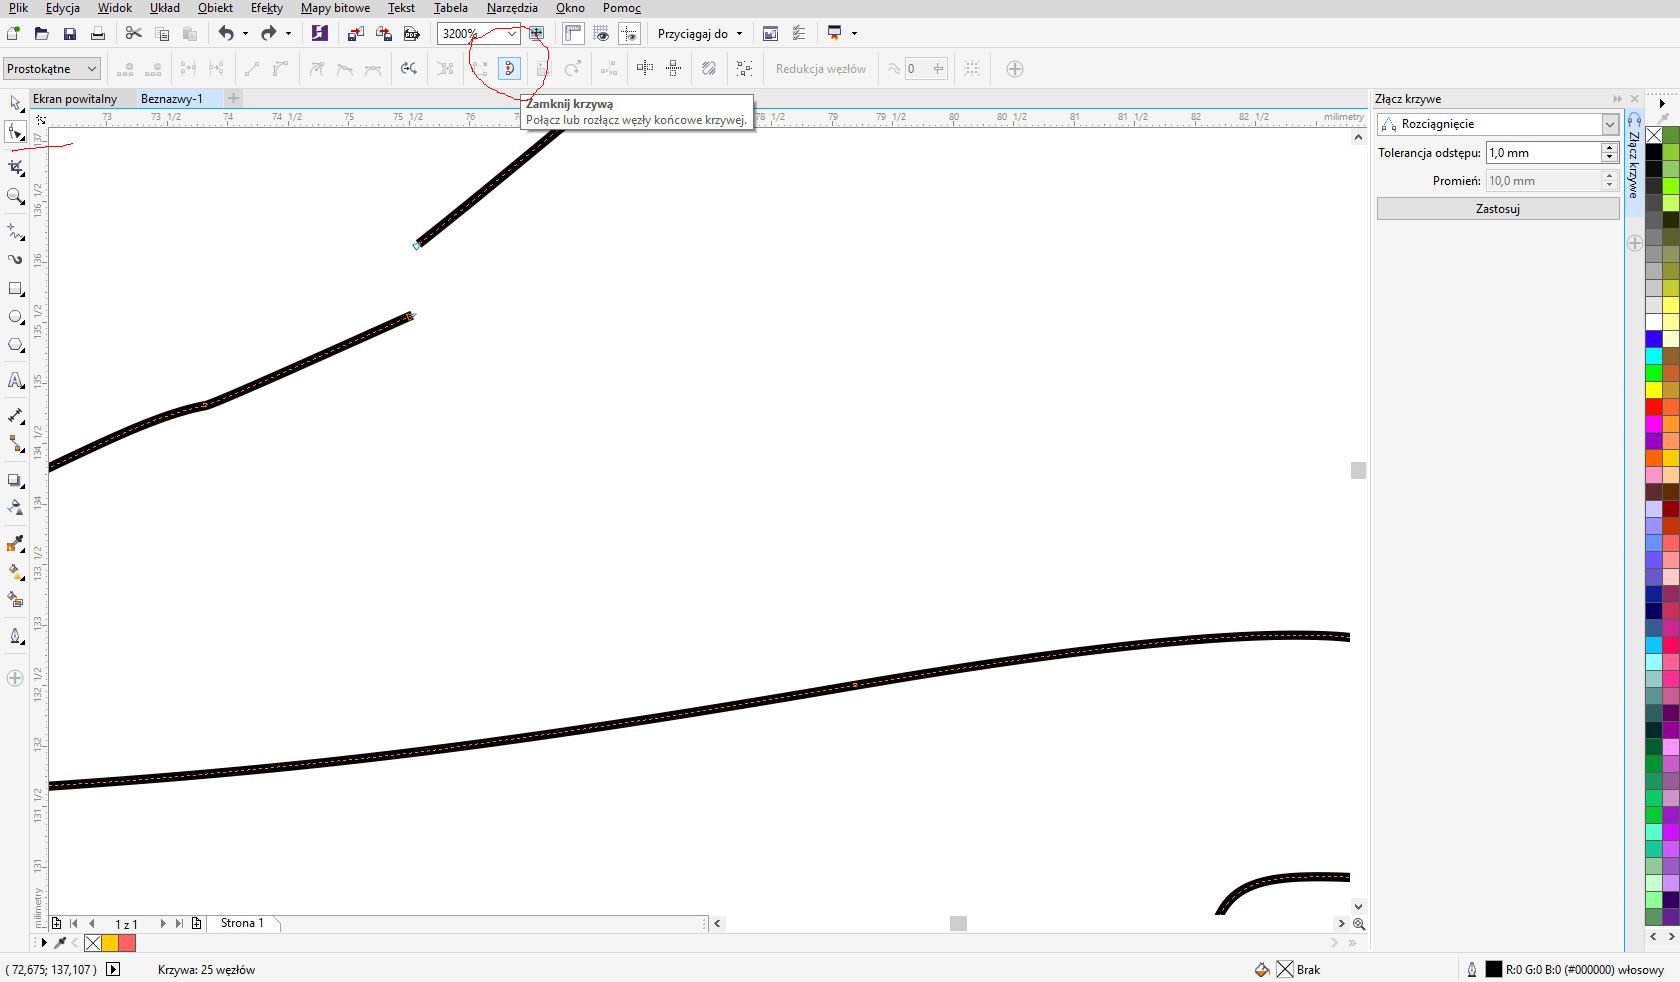The width and height of the screenshot is (1680, 982).
Task: Click the Save floppy disk icon
Action: pyautogui.click(x=70, y=34)
